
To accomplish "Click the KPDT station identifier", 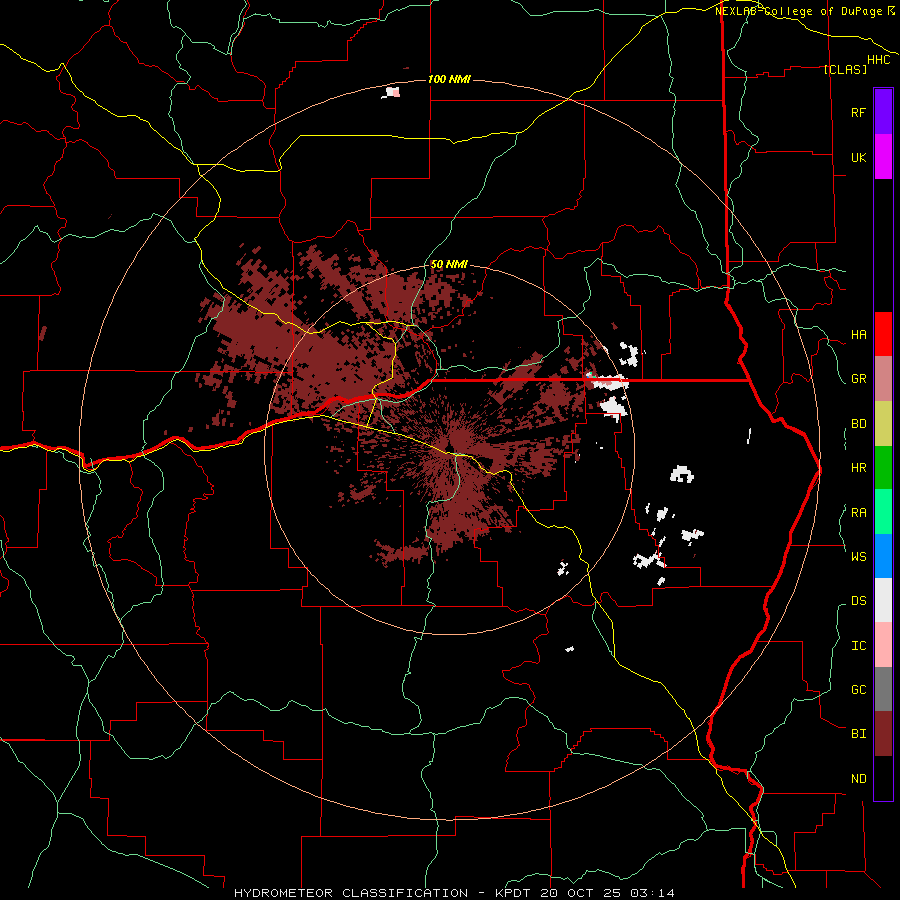I will pyautogui.click(x=513, y=893).
